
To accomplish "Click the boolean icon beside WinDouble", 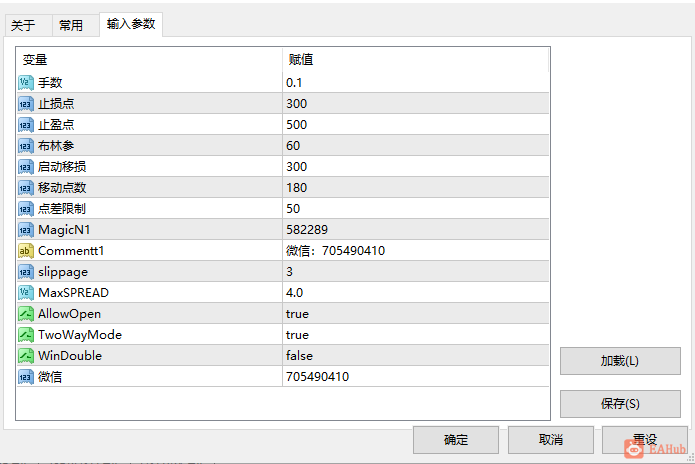I will coord(26,356).
